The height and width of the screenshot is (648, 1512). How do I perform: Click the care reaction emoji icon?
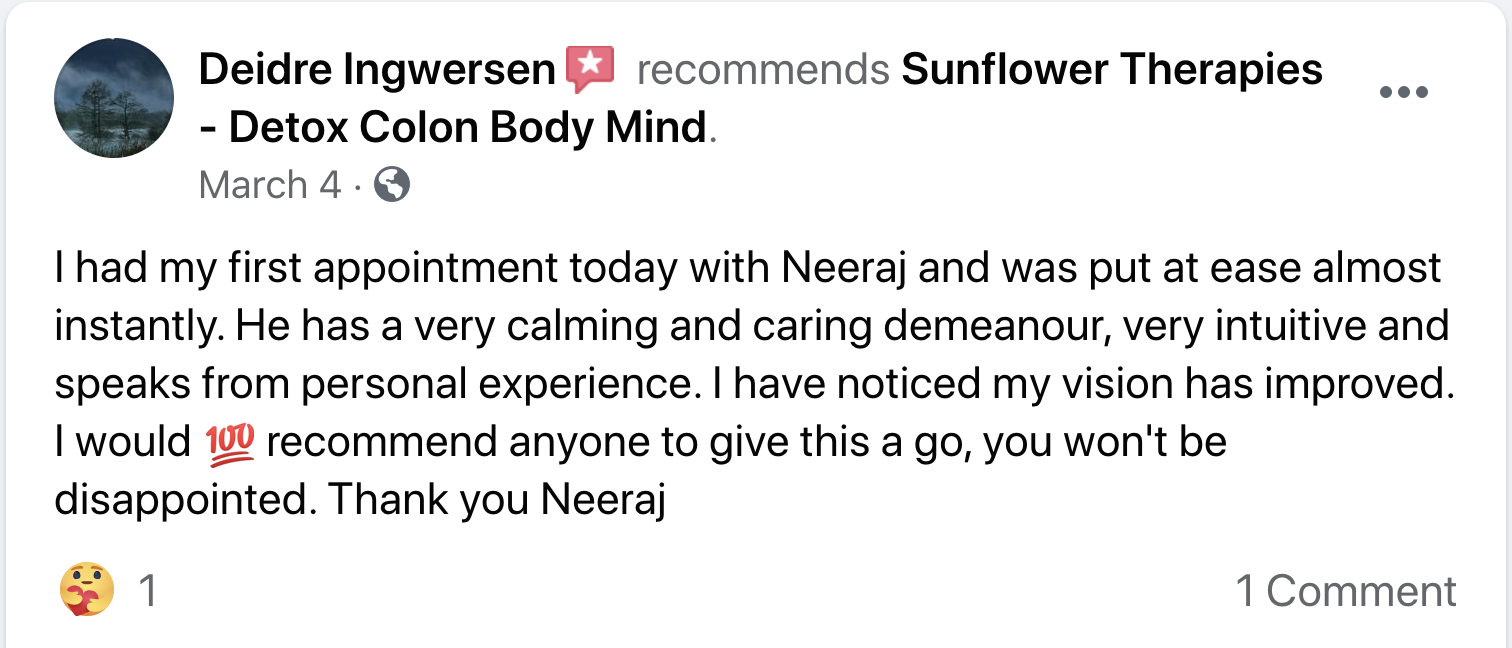(x=86, y=590)
